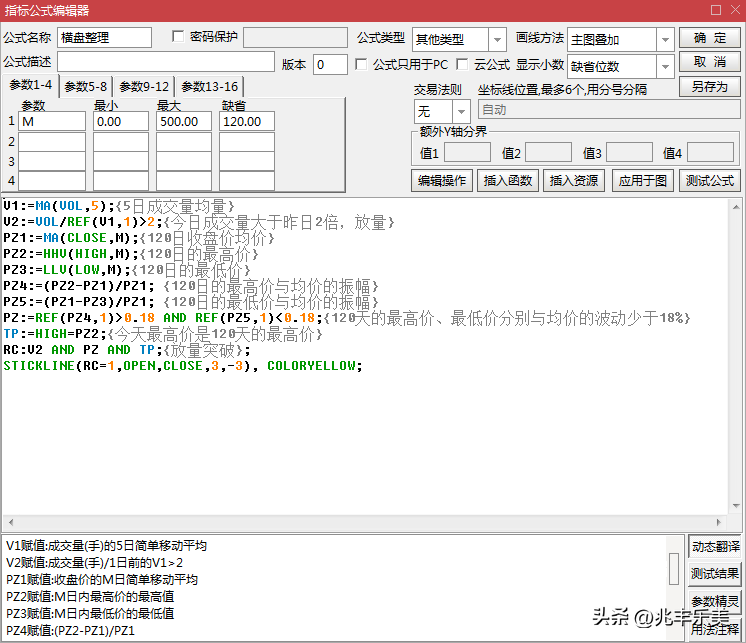Screen dimensions: 746x643
Task: Show 测试结果 test results
Action: [715, 574]
